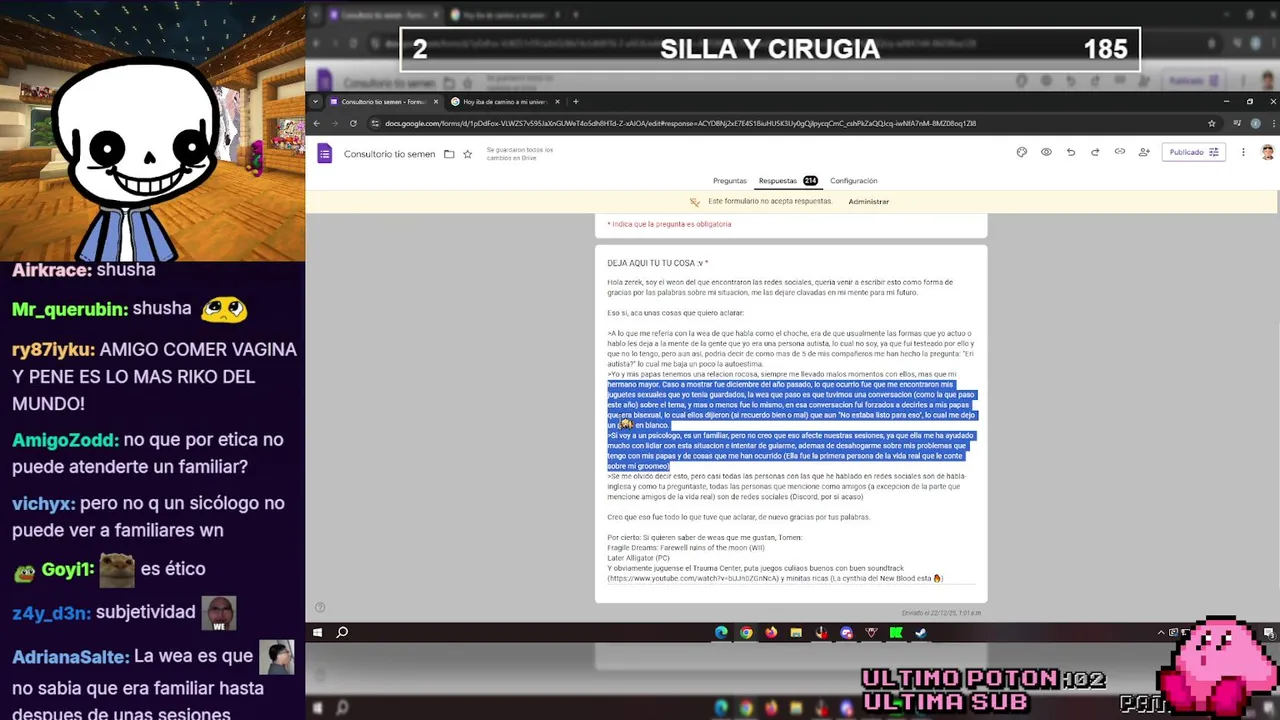The height and width of the screenshot is (720, 1280).
Task: Expand the tab search dropdown arrow
Action: (316, 102)
